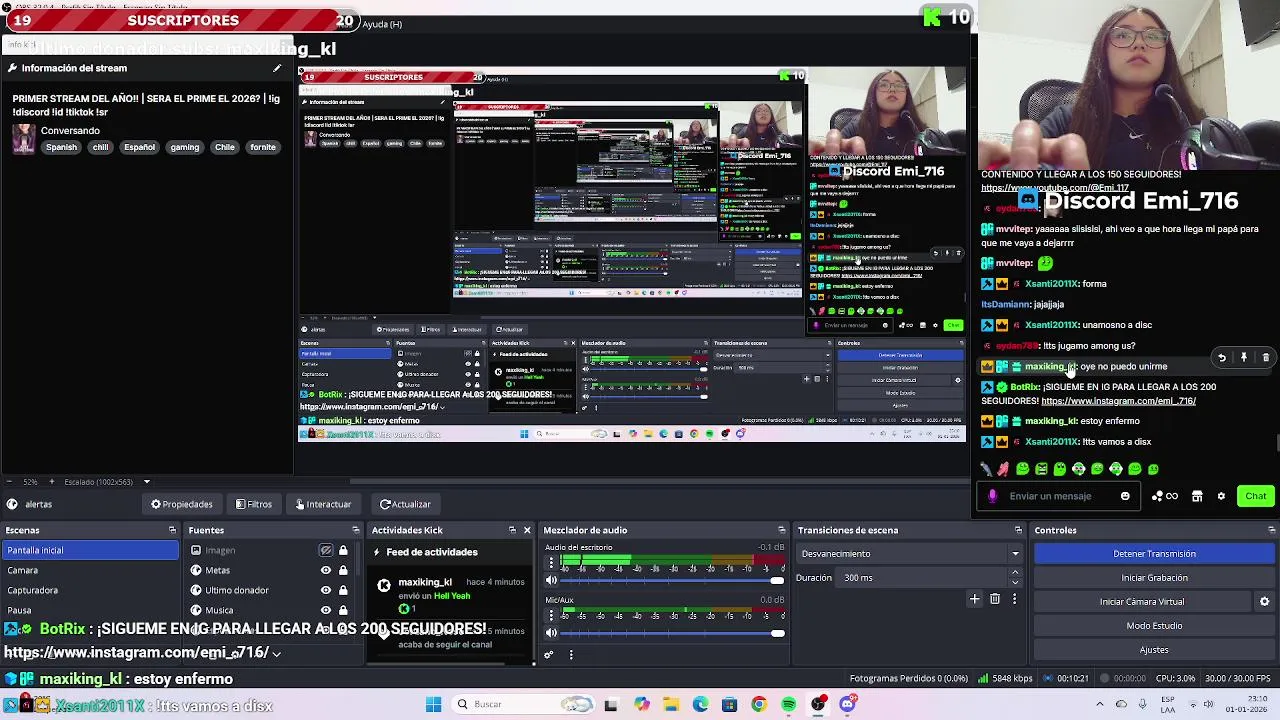Image resolution: width=1280 pixels, height=720 pixels.
Task: Toggle lock on the Imagen source
Action: (343, 550)
